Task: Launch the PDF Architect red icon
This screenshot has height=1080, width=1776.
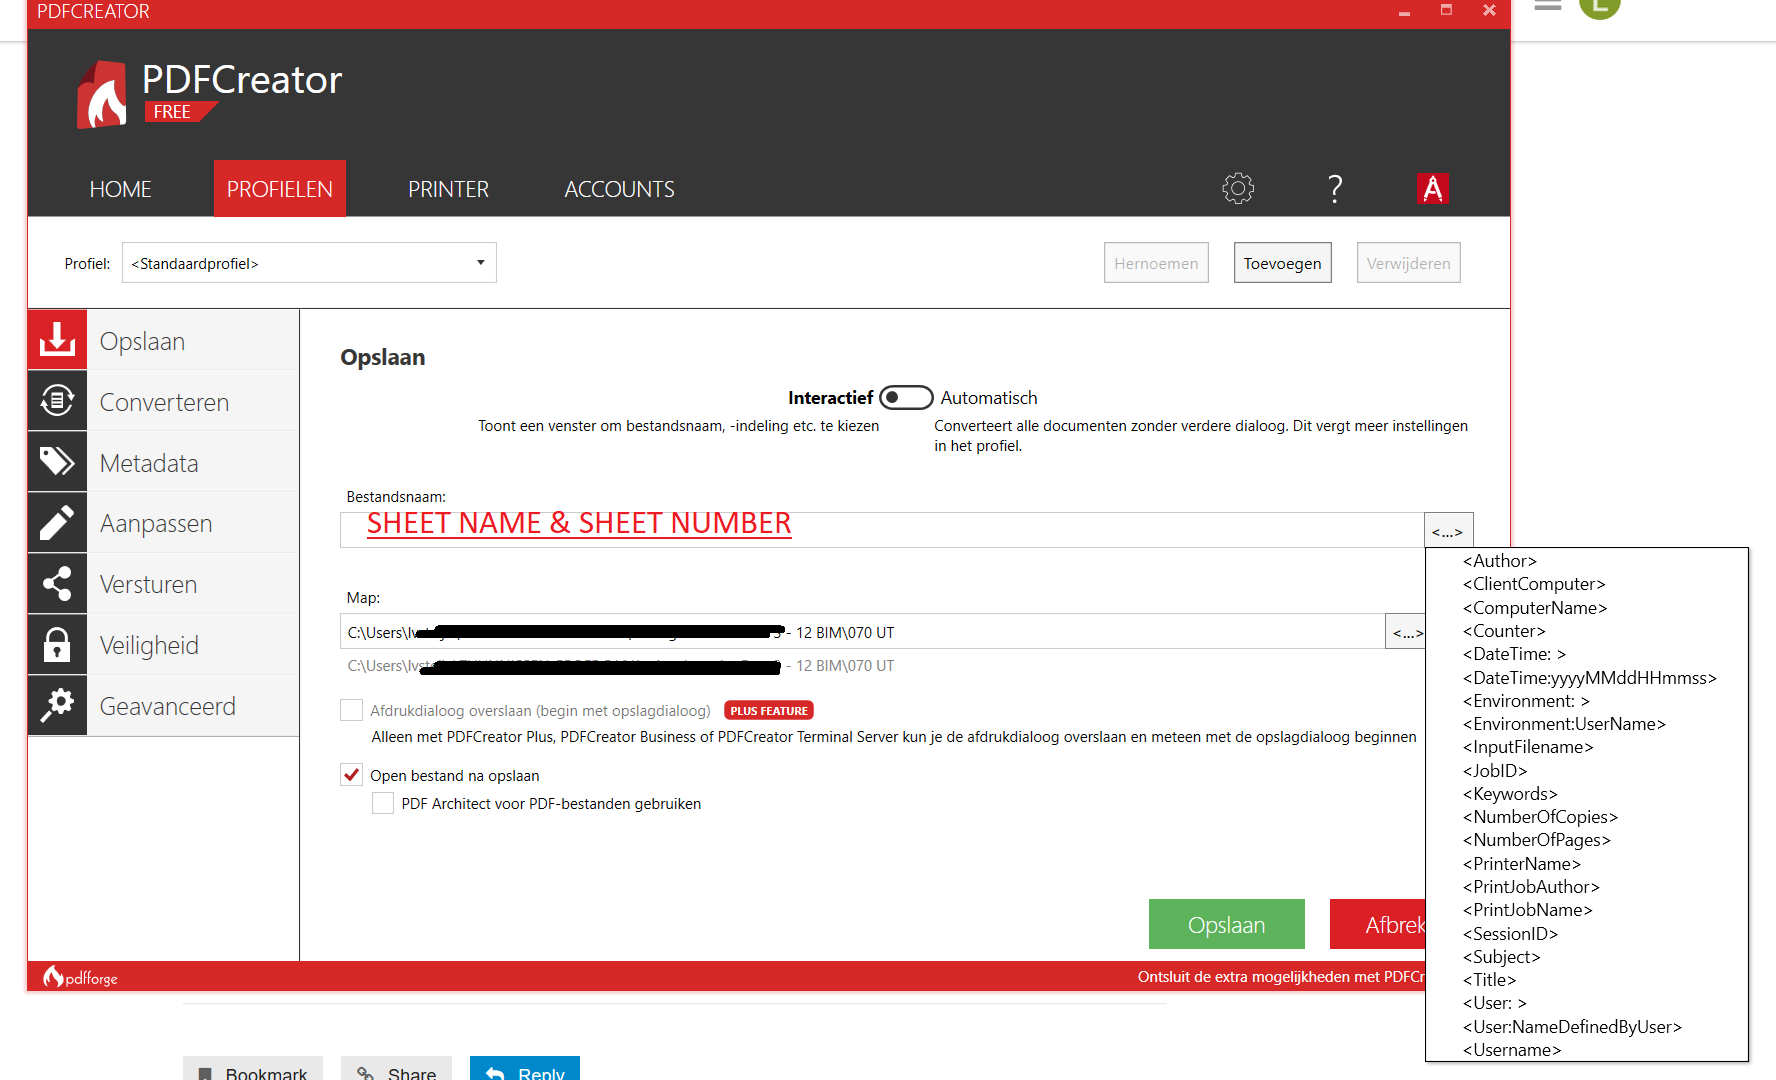Action: (1433, 188)
